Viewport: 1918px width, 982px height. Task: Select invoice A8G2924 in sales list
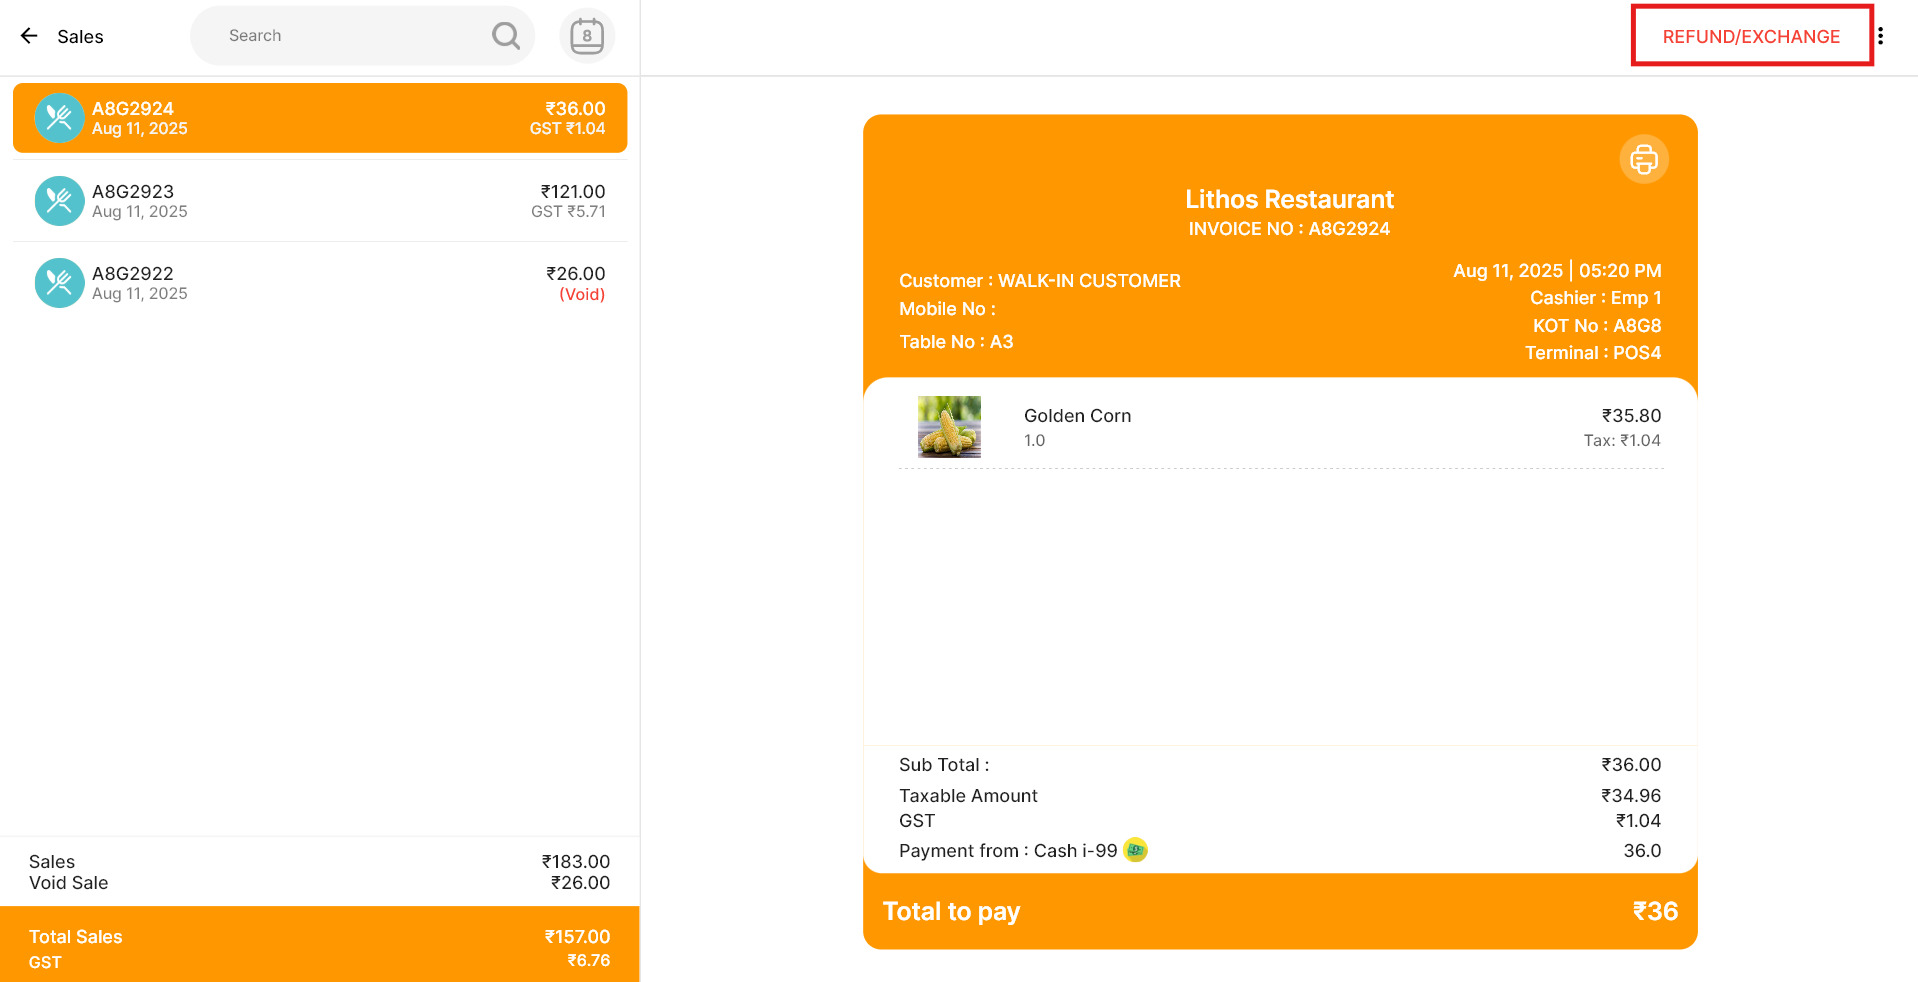[x=320, y=118]
